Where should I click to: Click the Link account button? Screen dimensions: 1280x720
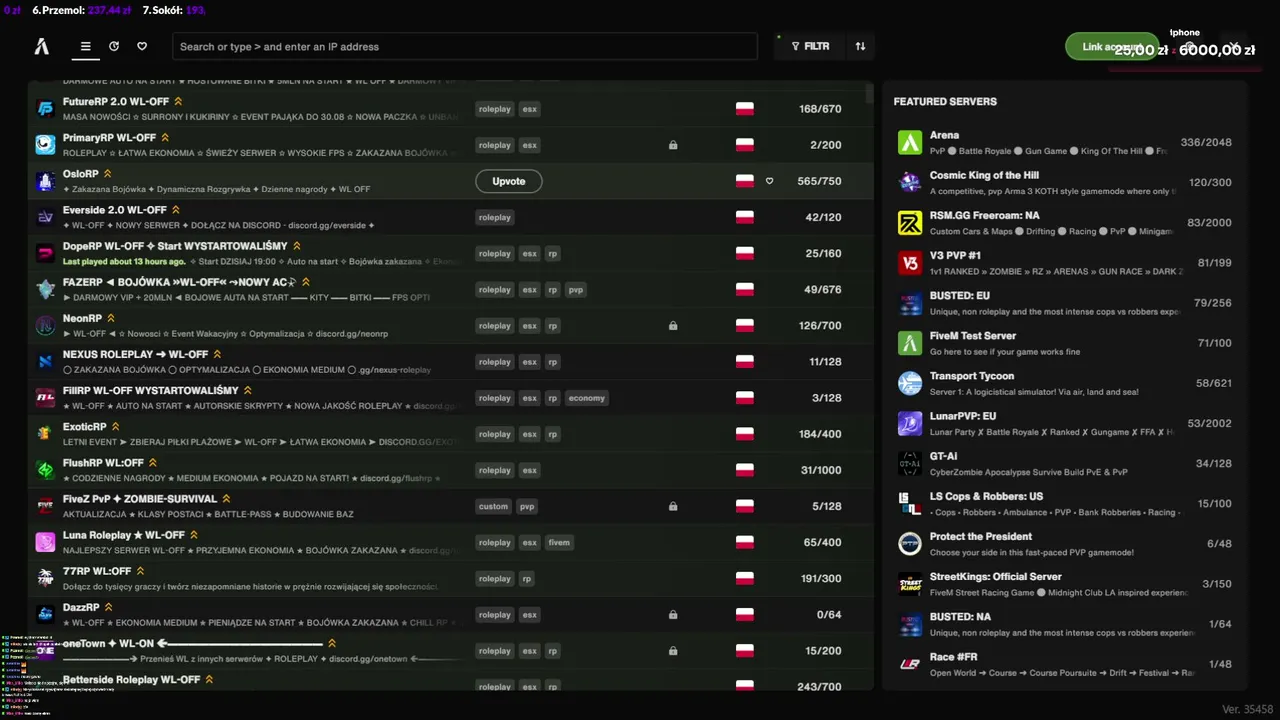tap(1112, 47)
